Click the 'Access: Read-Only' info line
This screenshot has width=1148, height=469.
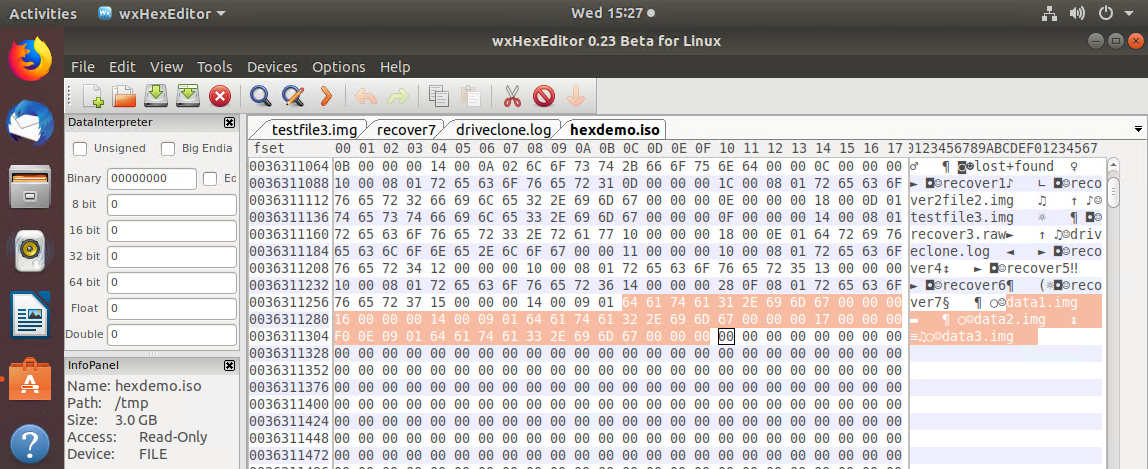tap(137, 437)
